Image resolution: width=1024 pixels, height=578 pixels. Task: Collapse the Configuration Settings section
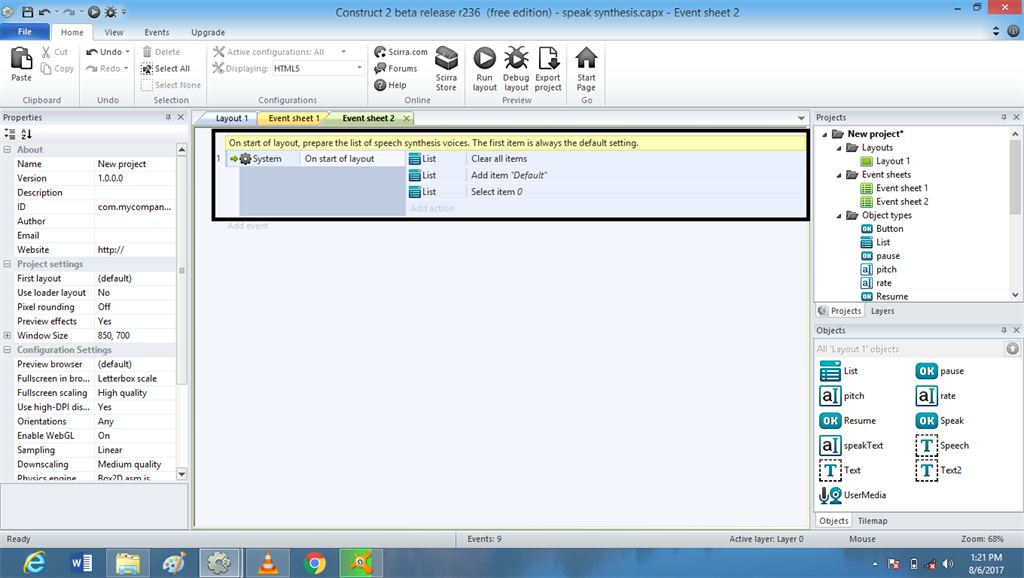(7, 349)
